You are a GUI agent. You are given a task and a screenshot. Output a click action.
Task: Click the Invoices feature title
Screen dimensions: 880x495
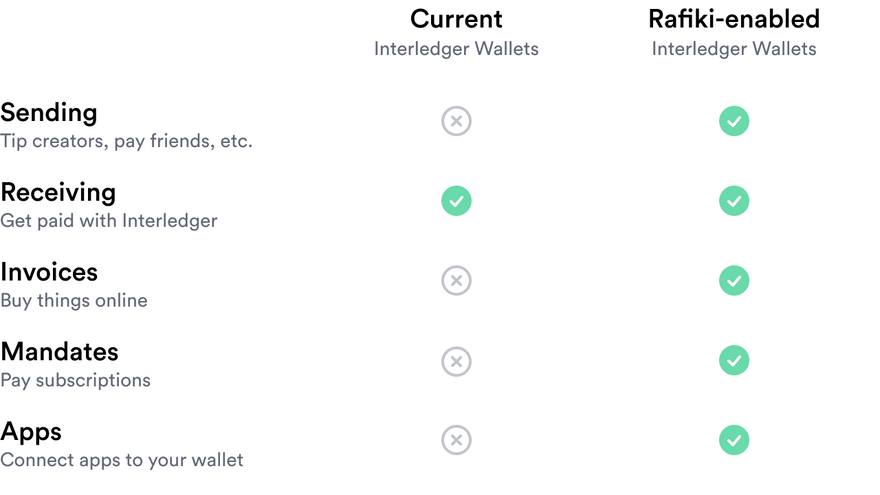pyautogui.click(x=49, y=272)
